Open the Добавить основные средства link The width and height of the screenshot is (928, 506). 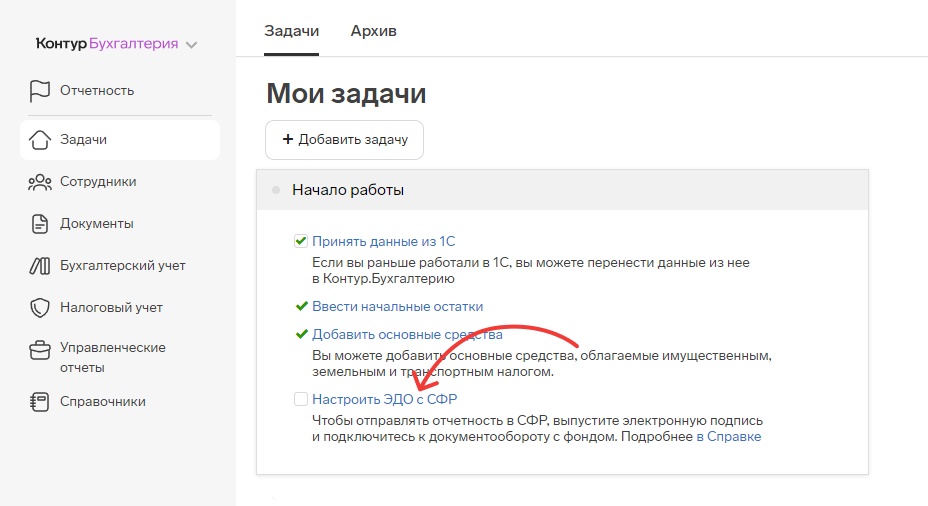pos(407,334)
